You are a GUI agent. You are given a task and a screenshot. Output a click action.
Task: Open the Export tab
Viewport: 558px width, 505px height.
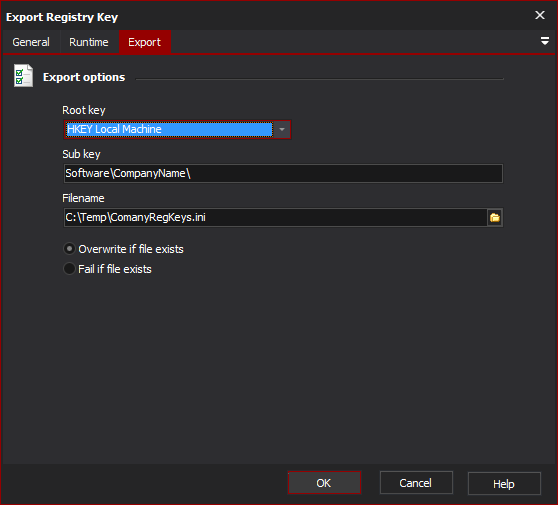click(144, 42)
